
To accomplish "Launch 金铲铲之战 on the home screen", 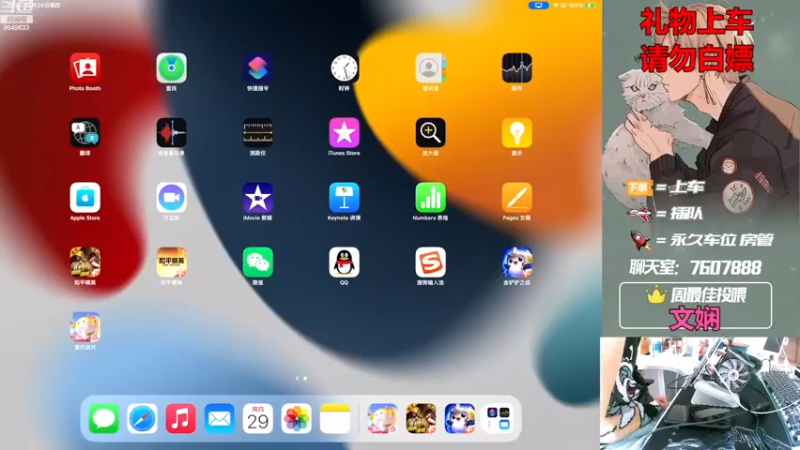I will click(x=517, y=262).
